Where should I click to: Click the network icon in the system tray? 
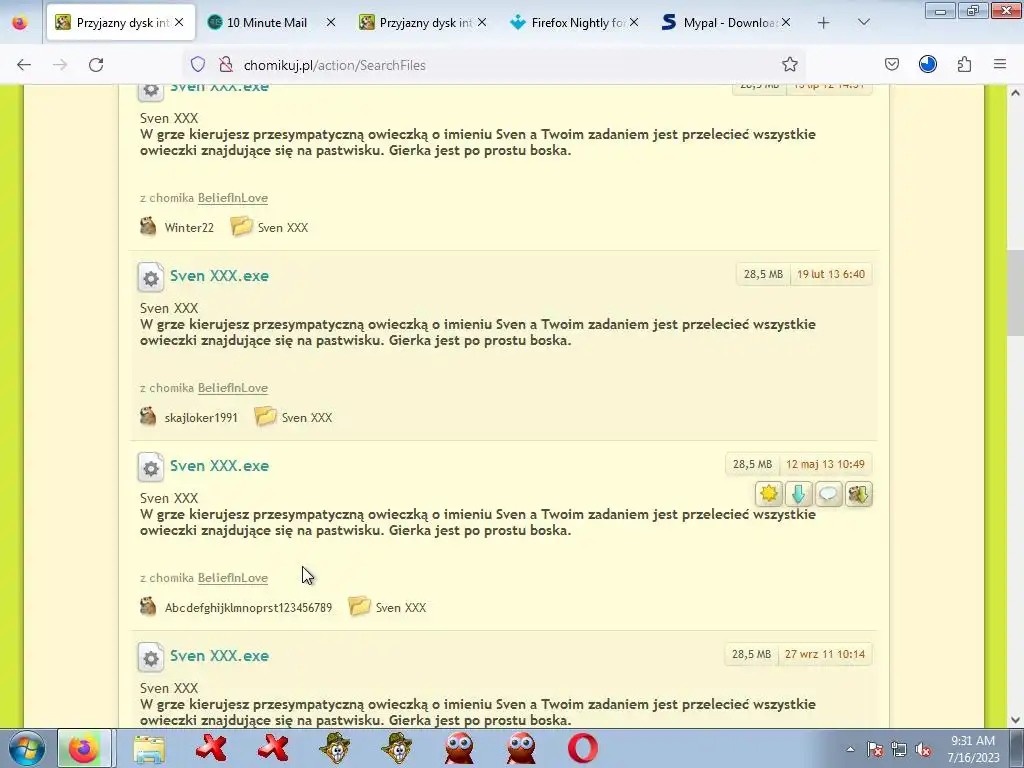point(899,749)
